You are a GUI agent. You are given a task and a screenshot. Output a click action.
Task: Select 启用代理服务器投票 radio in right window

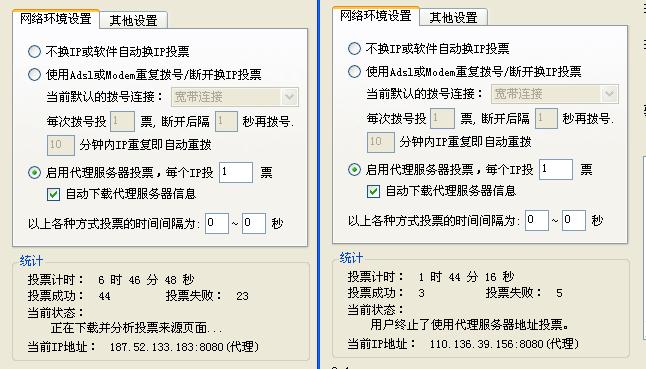point(354,170)
